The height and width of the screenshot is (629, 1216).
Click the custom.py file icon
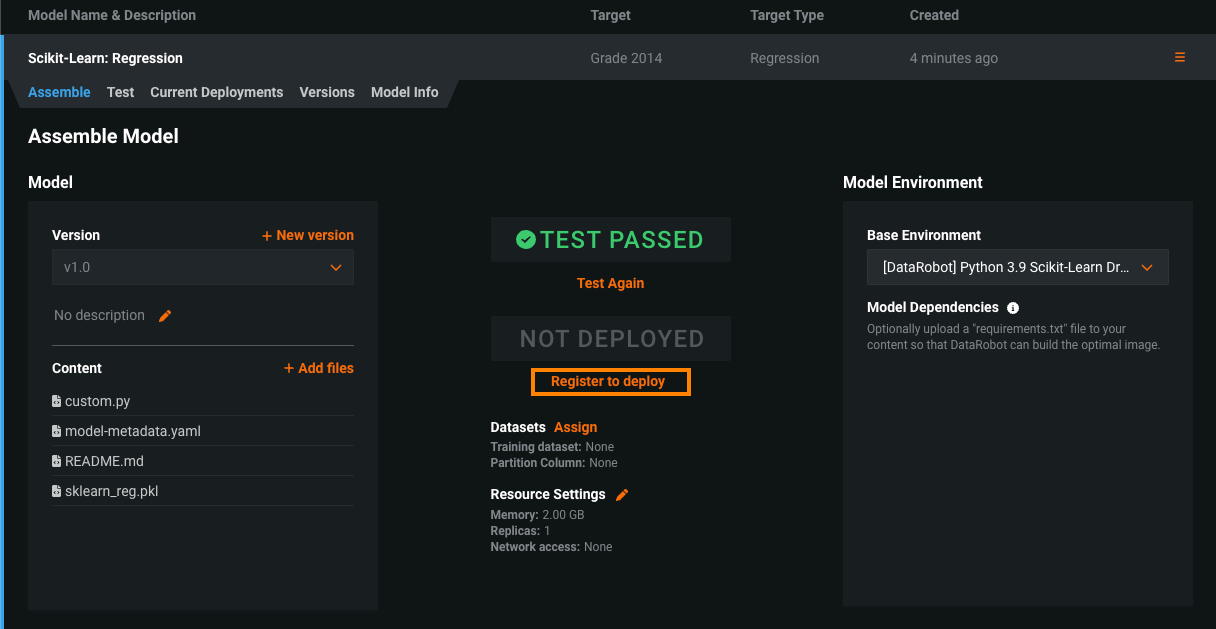pyautogui.click(x=57, y=401)
